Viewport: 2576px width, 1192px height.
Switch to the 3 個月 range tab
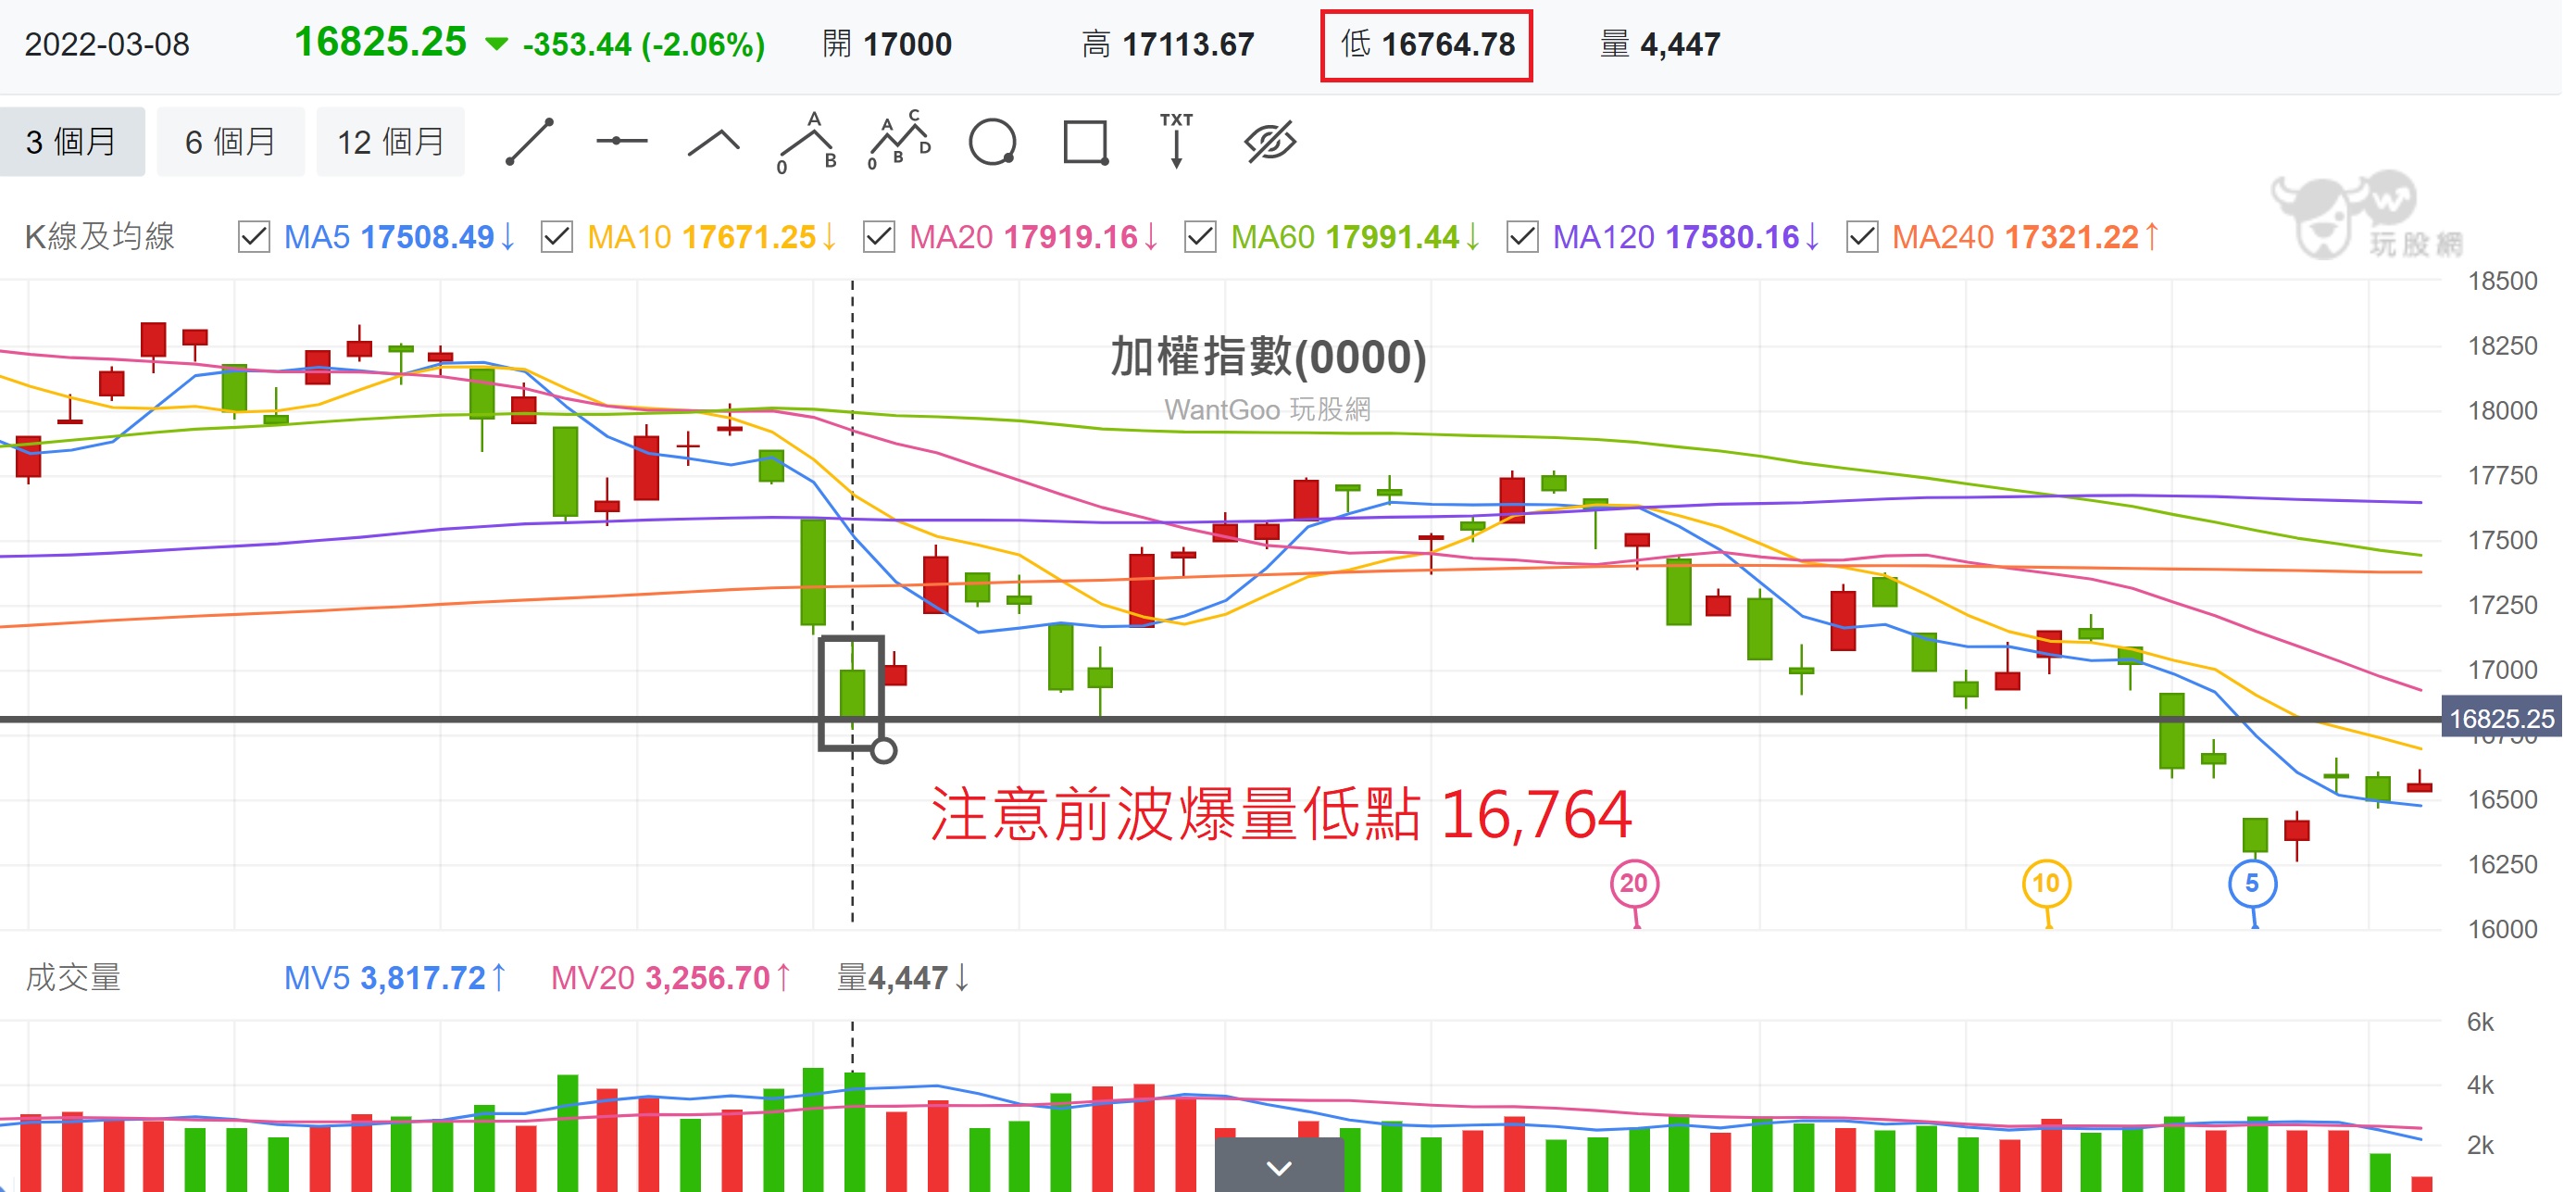coord(72,142)
